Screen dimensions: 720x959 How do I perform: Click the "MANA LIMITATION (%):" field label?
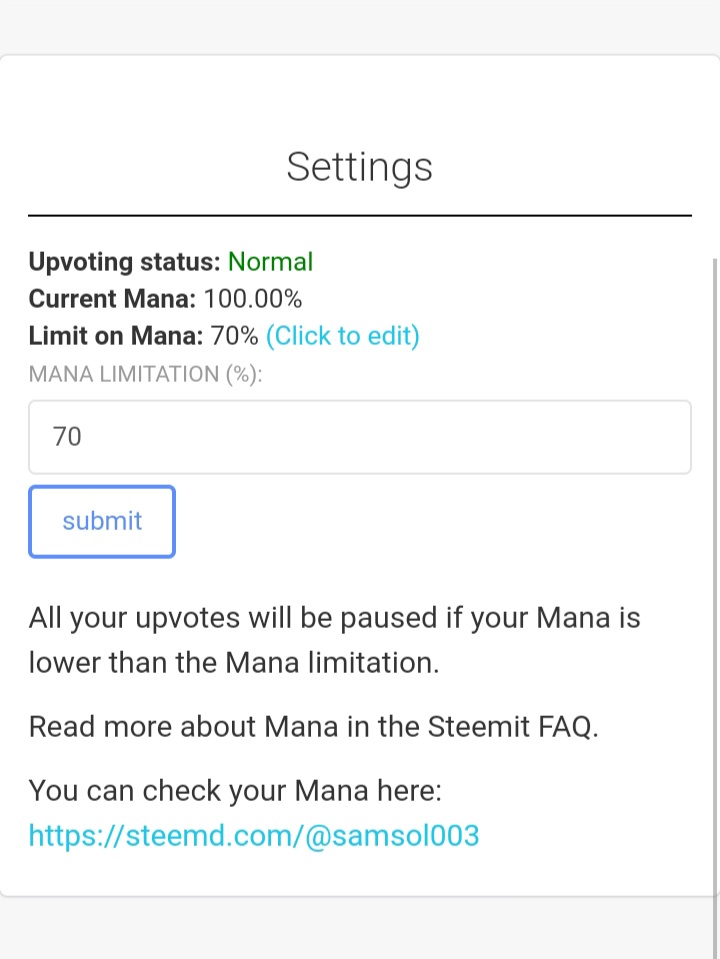point(145,374)
